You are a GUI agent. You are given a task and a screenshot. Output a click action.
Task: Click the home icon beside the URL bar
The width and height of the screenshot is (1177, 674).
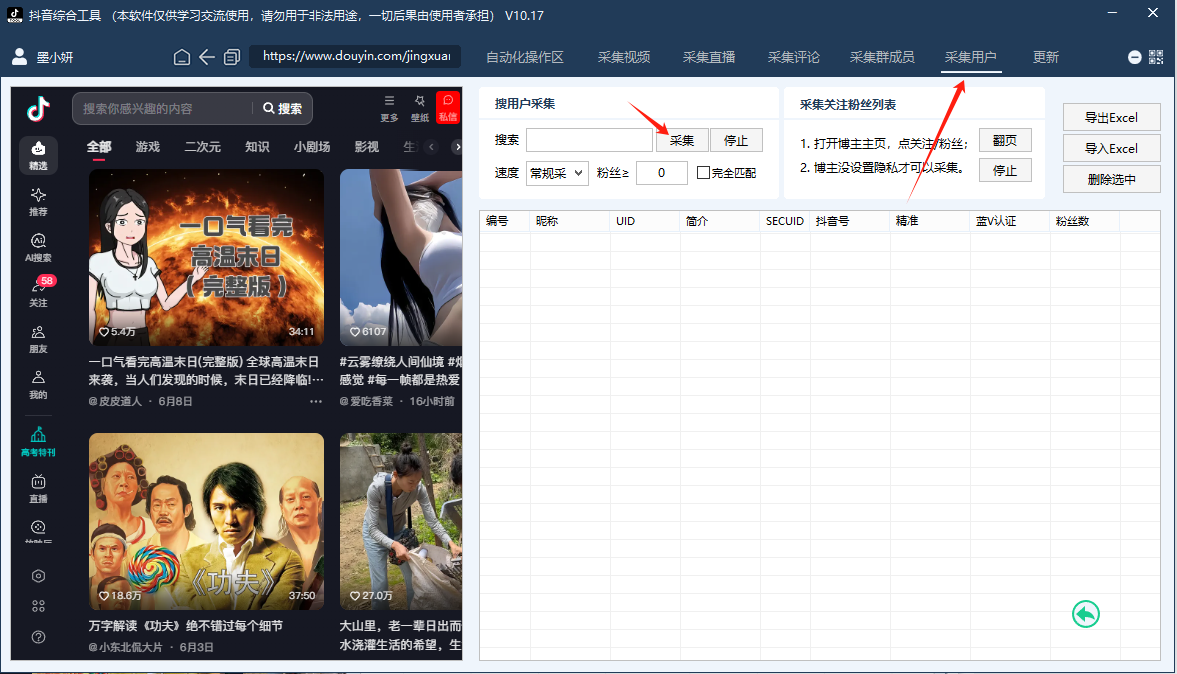coord(182,57)
